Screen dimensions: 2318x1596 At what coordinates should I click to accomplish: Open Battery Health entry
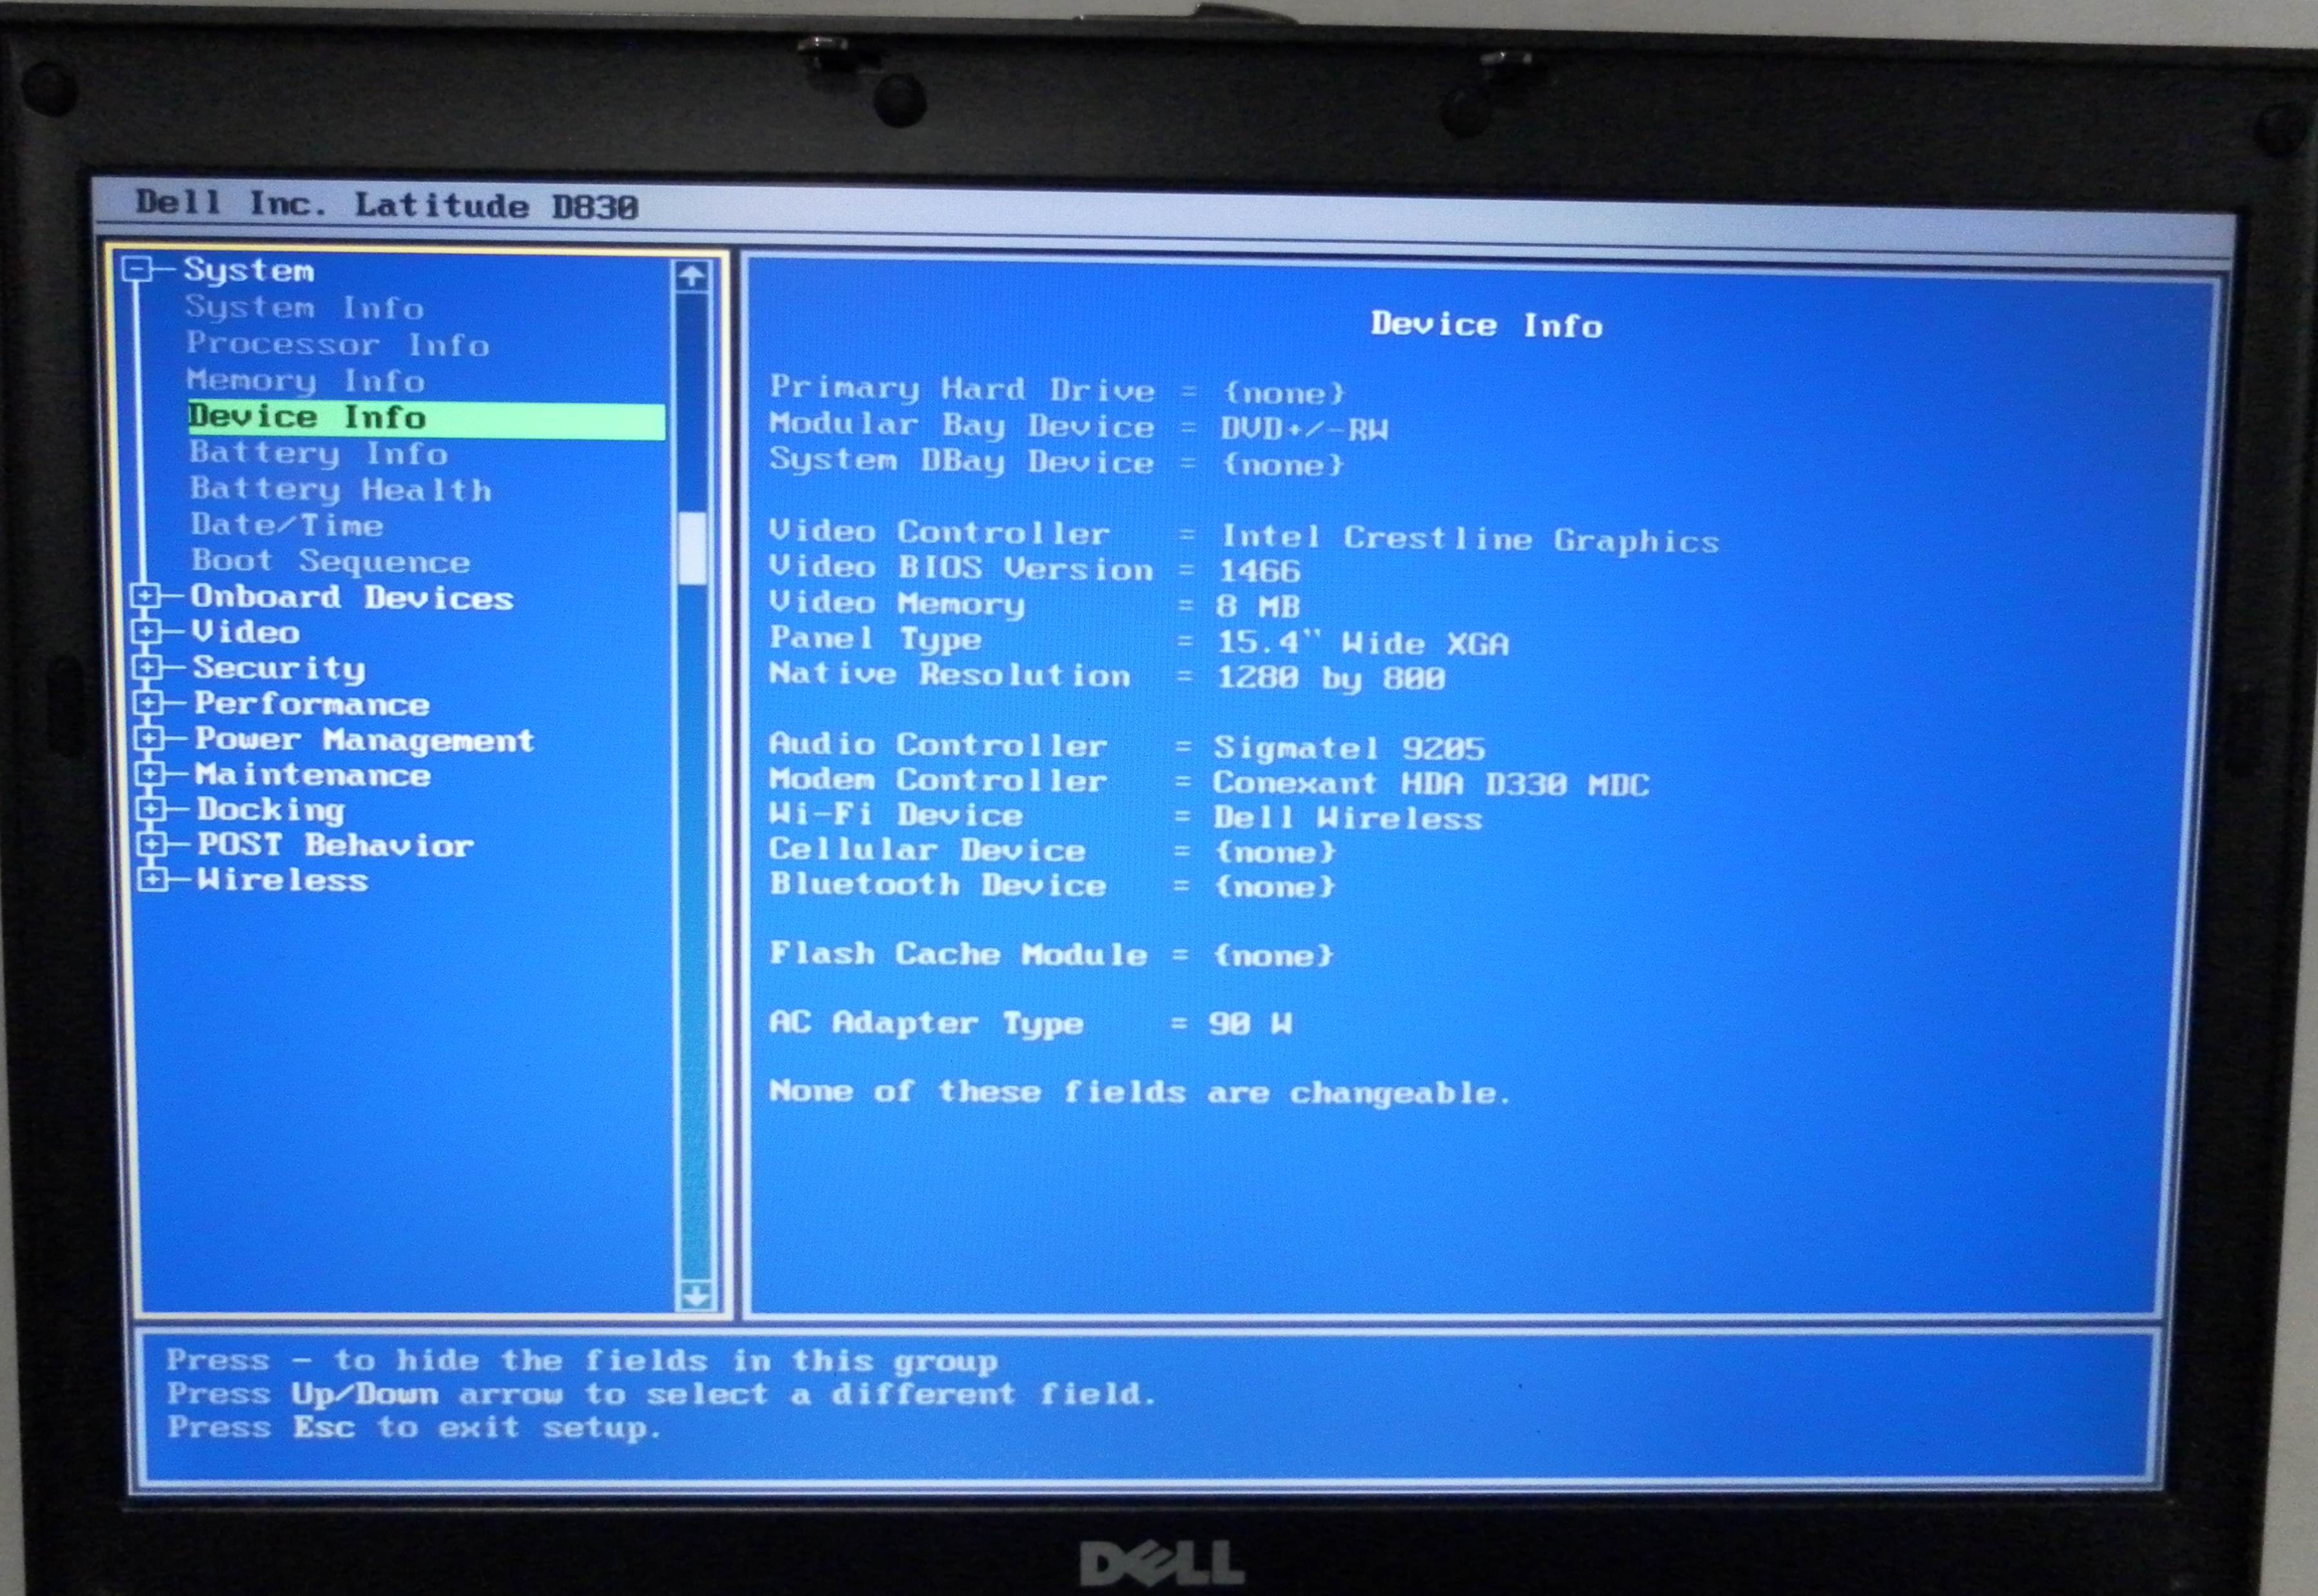[341, 489]
